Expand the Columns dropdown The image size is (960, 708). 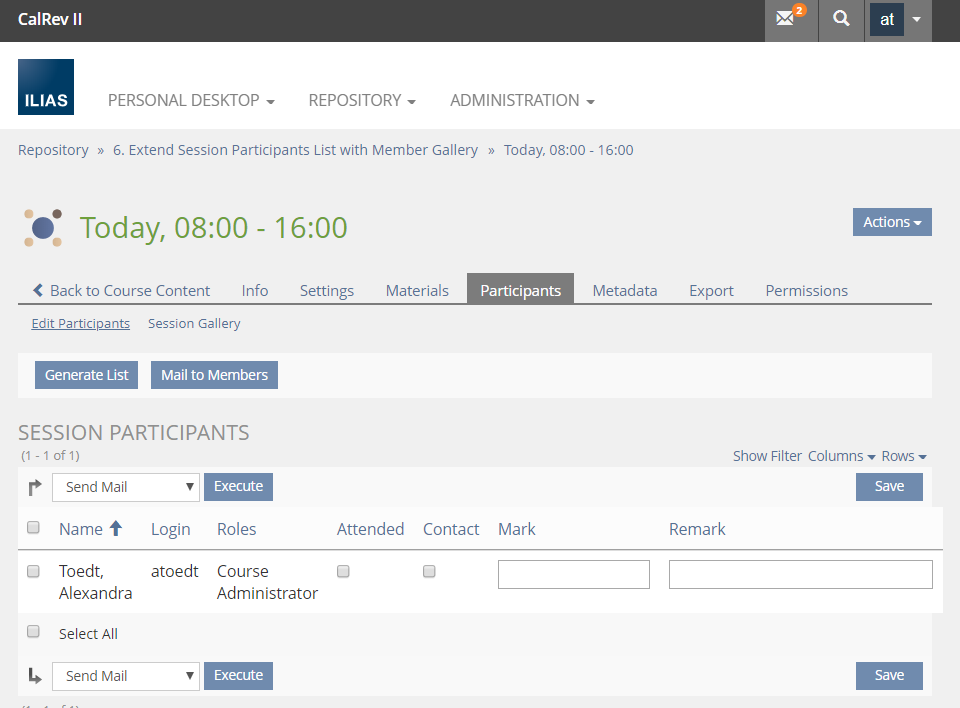841,456
